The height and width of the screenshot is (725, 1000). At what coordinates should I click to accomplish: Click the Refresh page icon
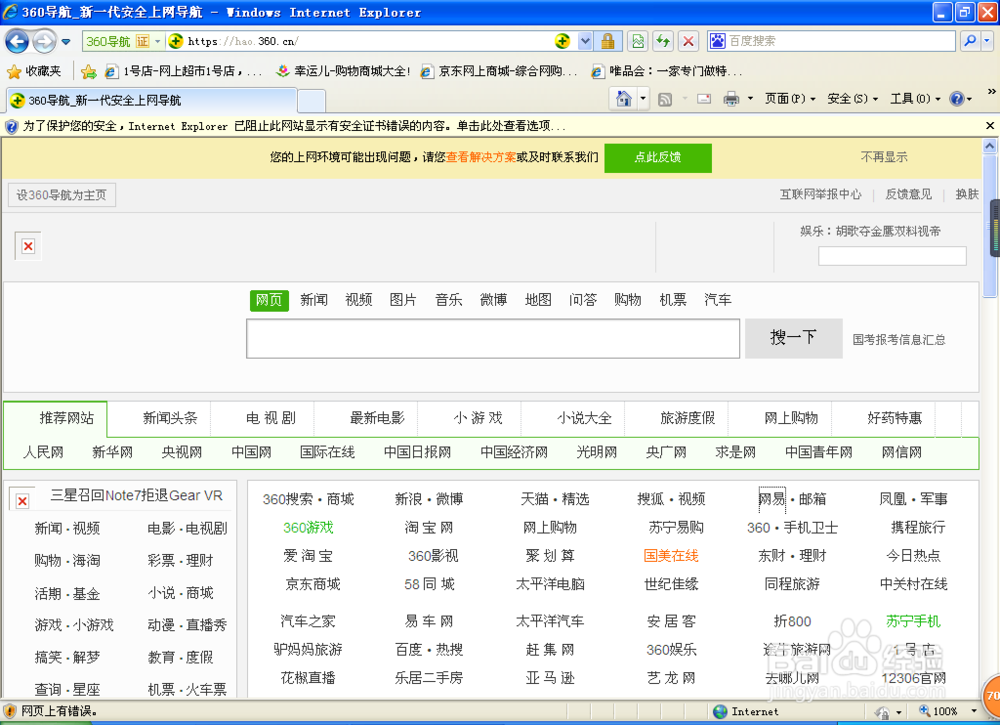tap(663, 41)
